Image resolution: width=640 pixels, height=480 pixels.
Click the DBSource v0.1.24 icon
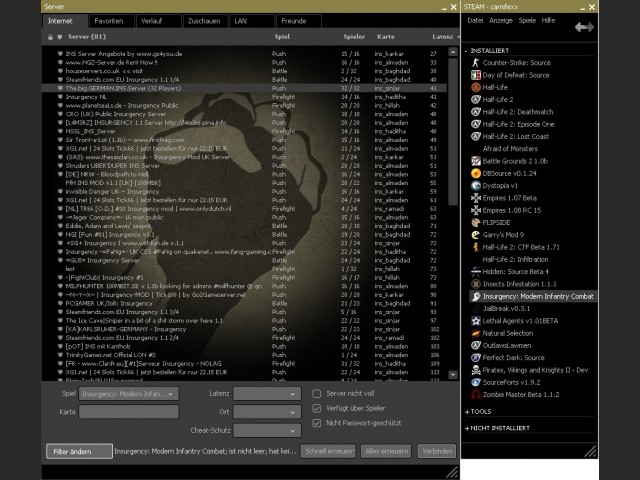[476, 173]
